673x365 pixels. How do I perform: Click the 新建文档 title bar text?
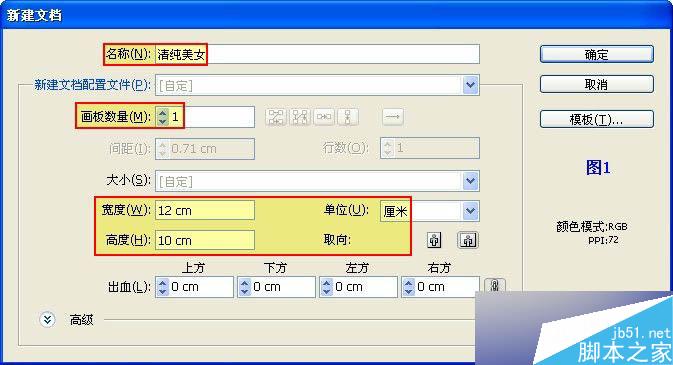tap(34, 15)
